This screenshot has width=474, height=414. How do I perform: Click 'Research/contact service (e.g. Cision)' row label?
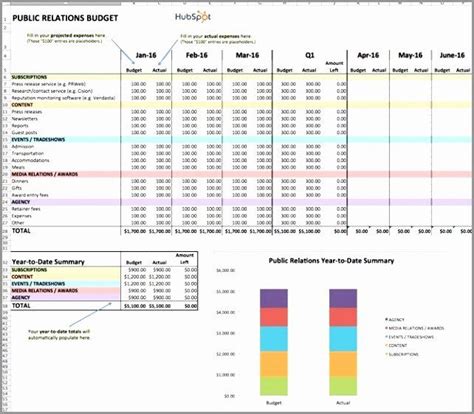coord(52,91)
